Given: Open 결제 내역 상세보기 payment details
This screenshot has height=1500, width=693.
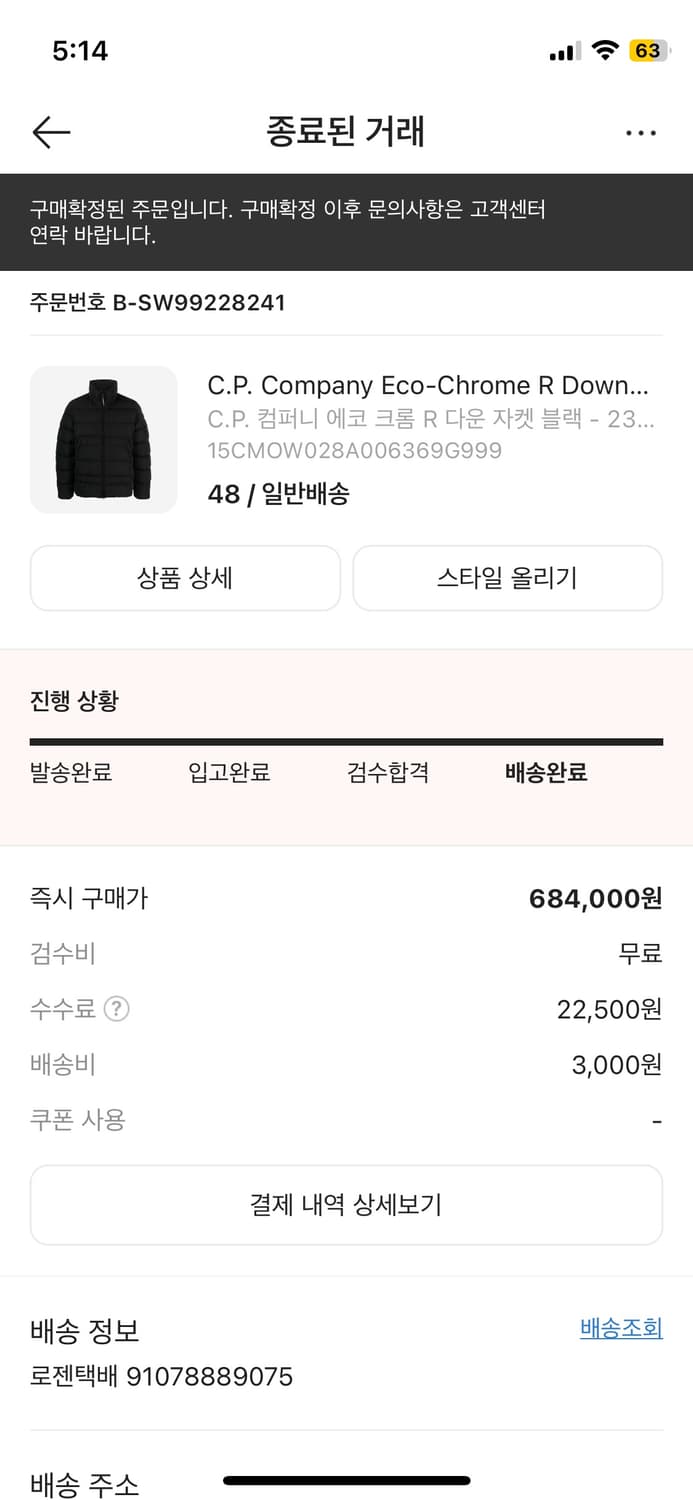Looking at the screenshot, I should click(x=346, y=1204).
